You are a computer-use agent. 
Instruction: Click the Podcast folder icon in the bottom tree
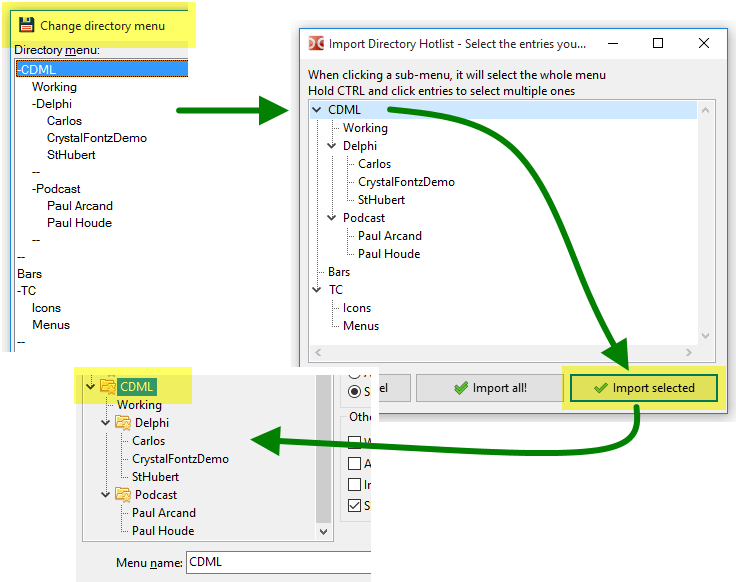[x=124, y=495]
